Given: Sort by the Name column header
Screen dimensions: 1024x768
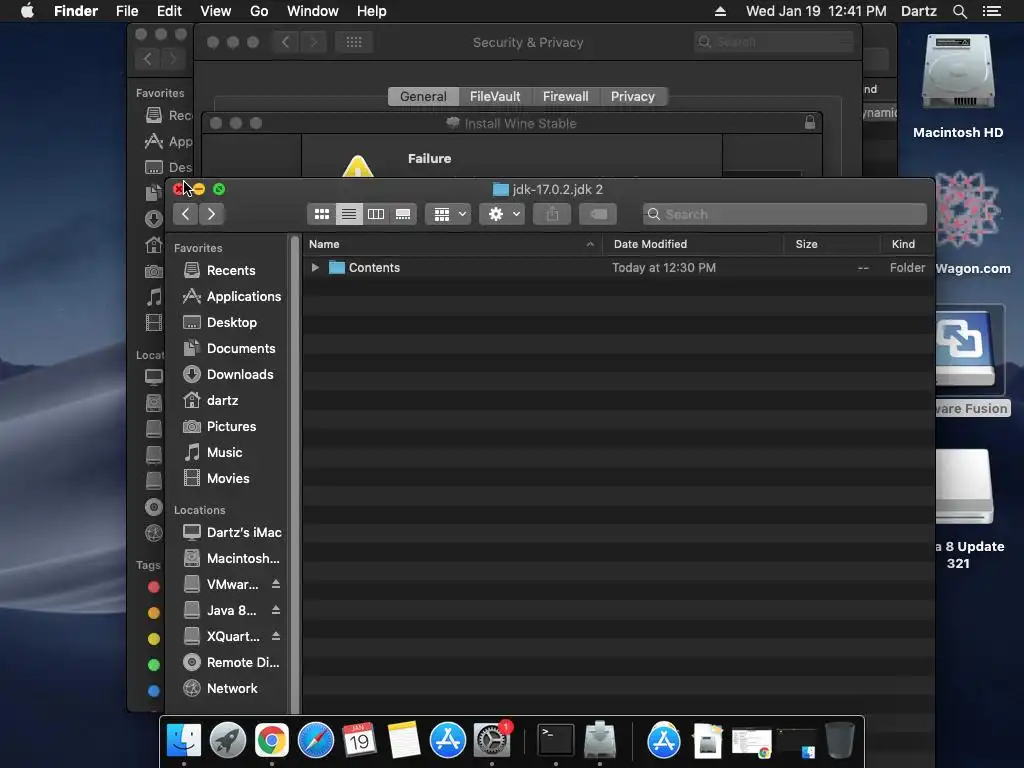Looking at the screenshot, I should [451, 244].
